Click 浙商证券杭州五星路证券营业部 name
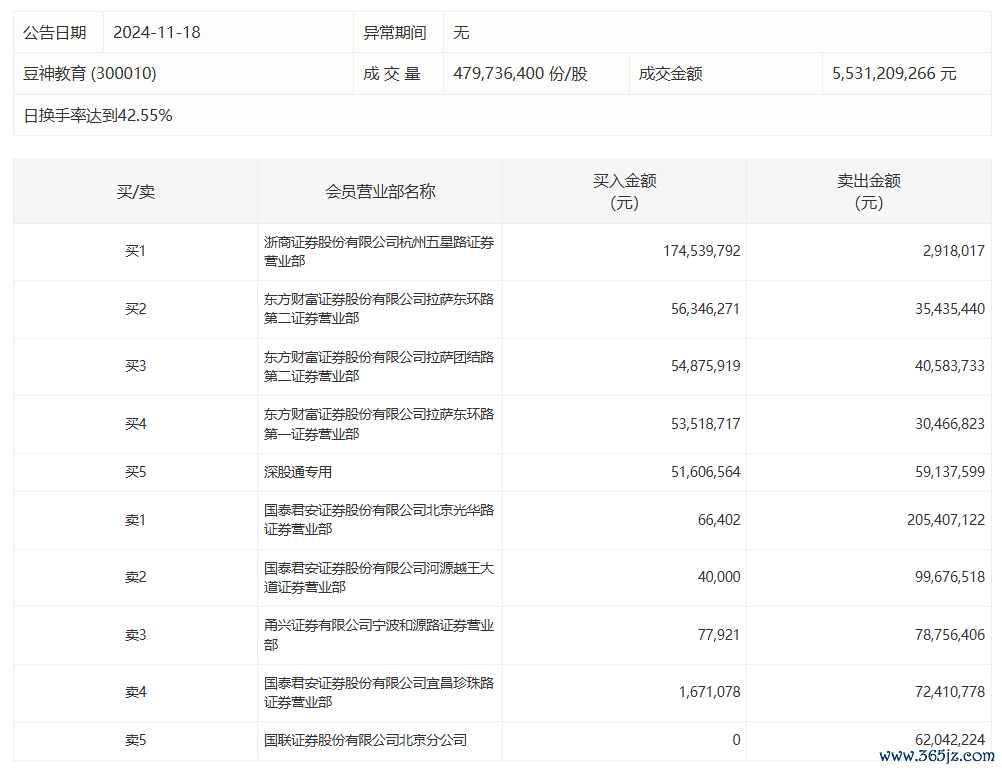This screenshot has height=771, width=1002. click(379, 252)
